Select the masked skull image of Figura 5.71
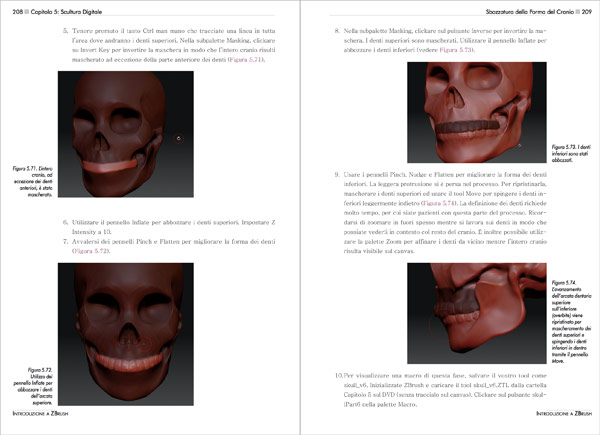The height and width of the screenshot is (435, 600). pyautogui.click(x=126, y=134)
